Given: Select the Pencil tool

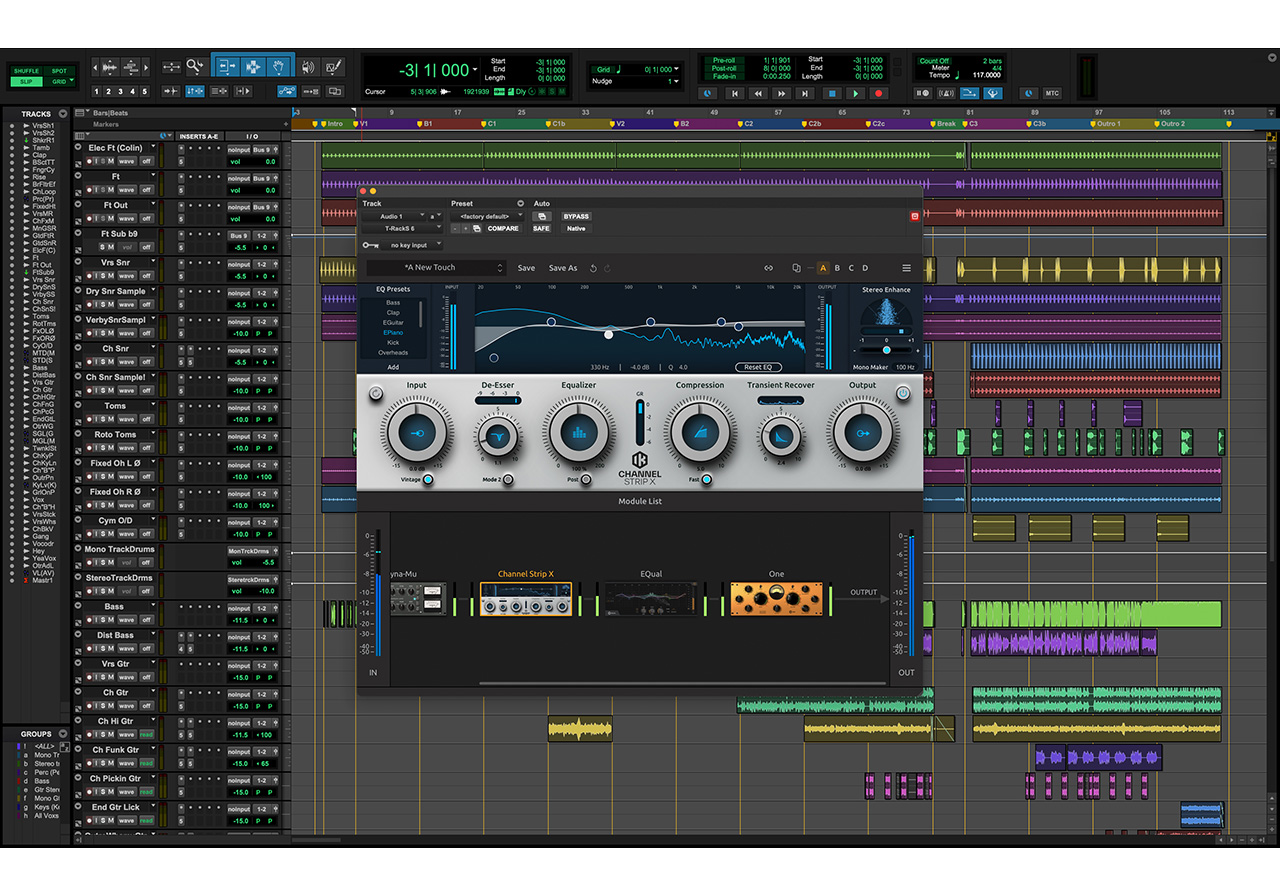Looking at the screenshot, I should click(x=334, y=67).
